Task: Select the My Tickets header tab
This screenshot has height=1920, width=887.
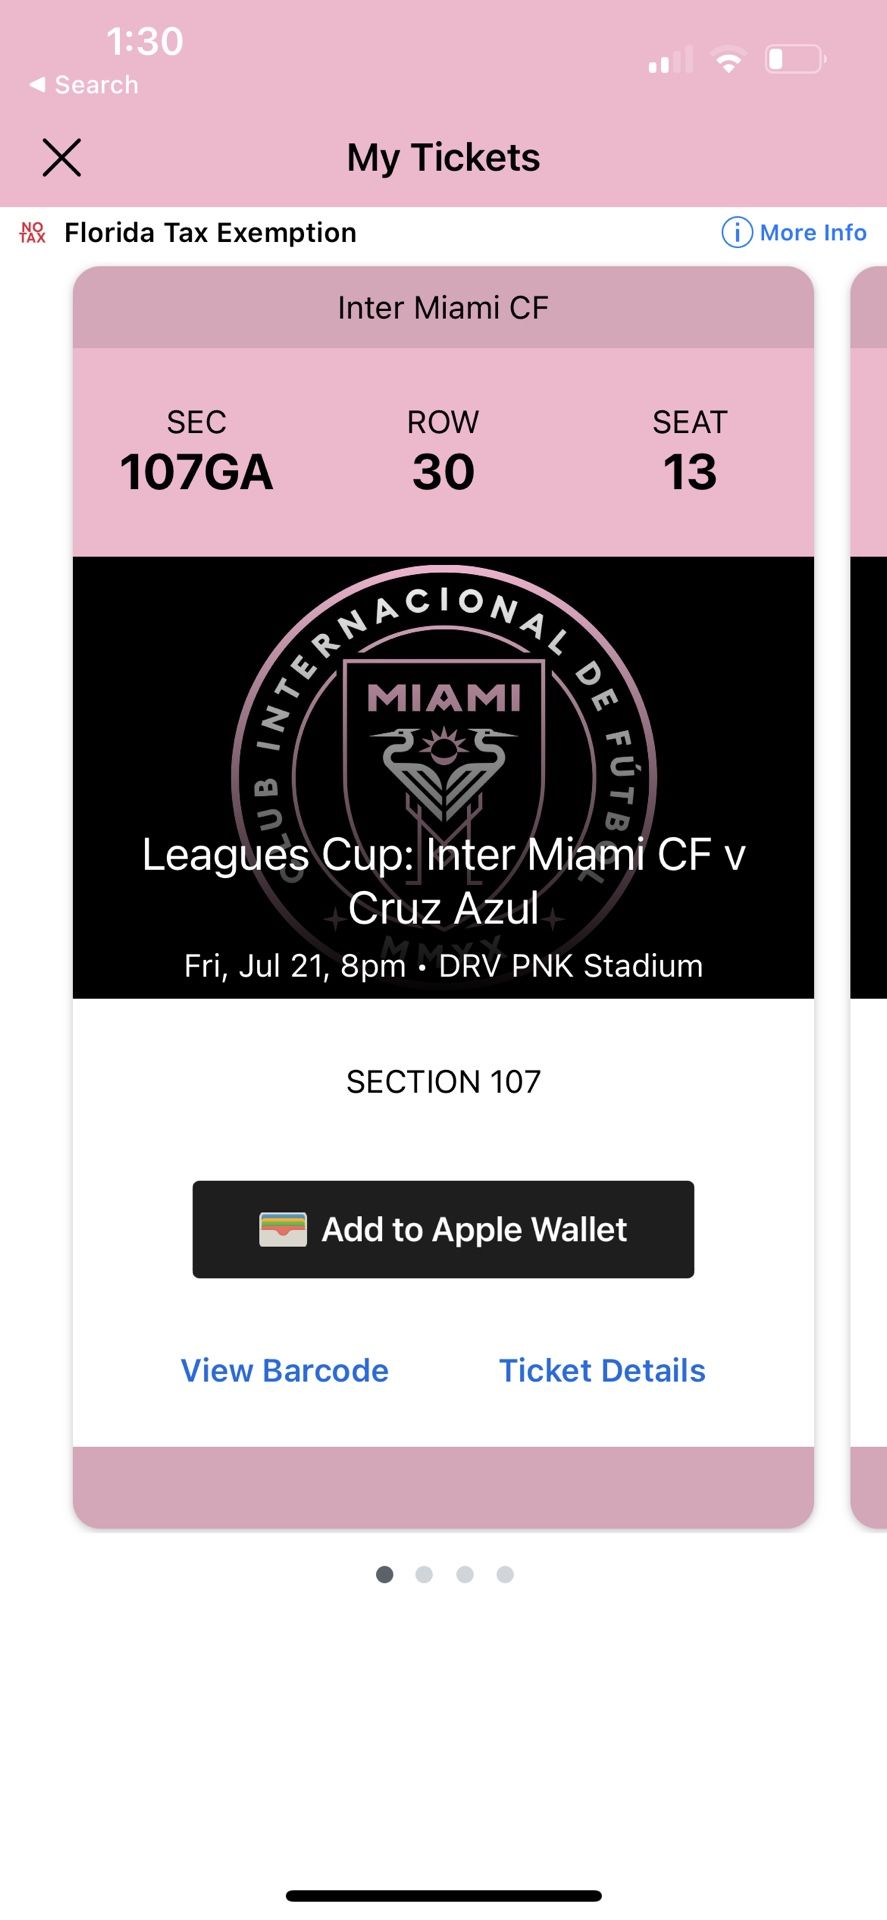Action: click(443, 157)
